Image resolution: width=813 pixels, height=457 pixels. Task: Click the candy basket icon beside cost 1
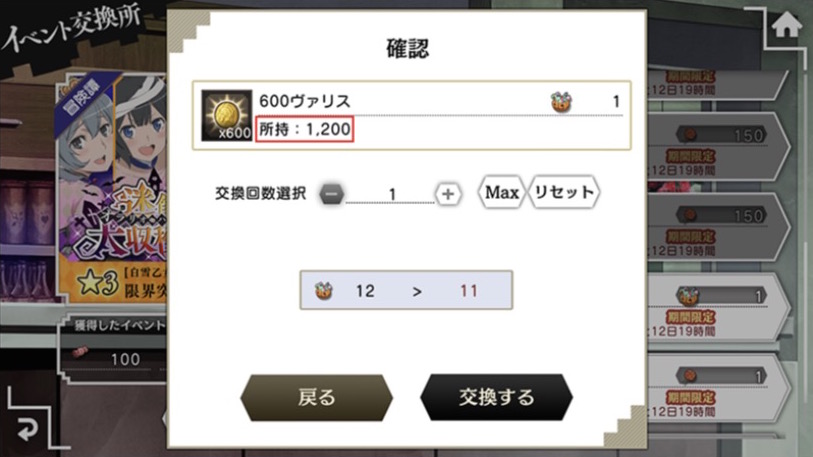tap(561, 102)
